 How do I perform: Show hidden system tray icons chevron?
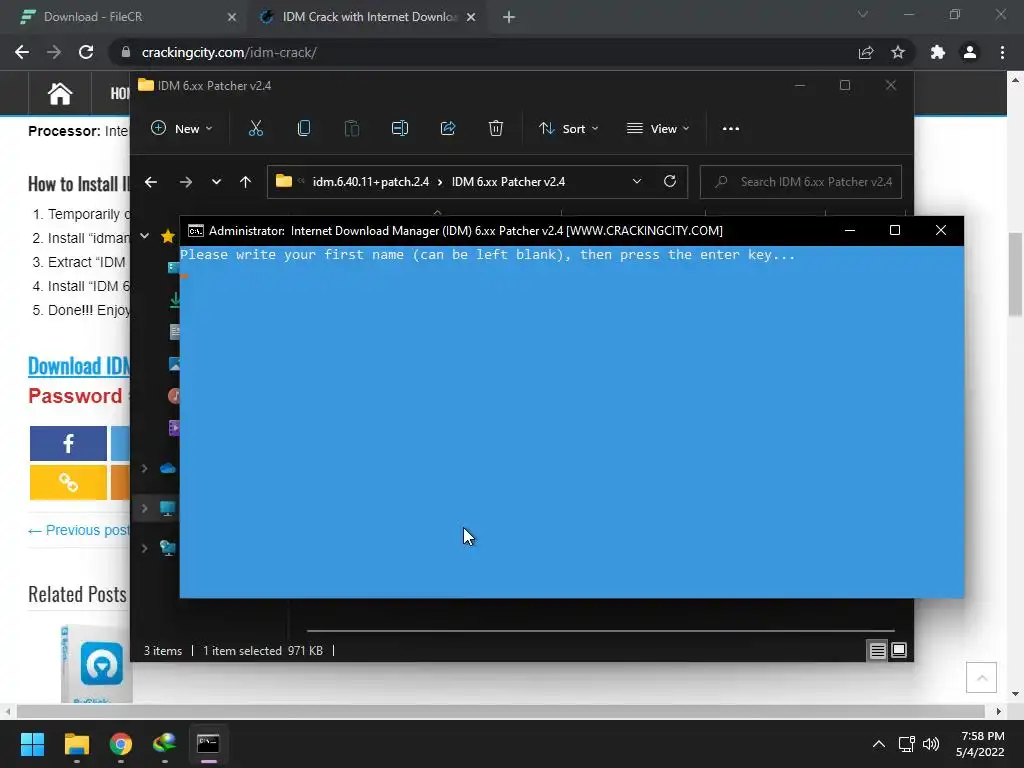[x=879, y=744]
